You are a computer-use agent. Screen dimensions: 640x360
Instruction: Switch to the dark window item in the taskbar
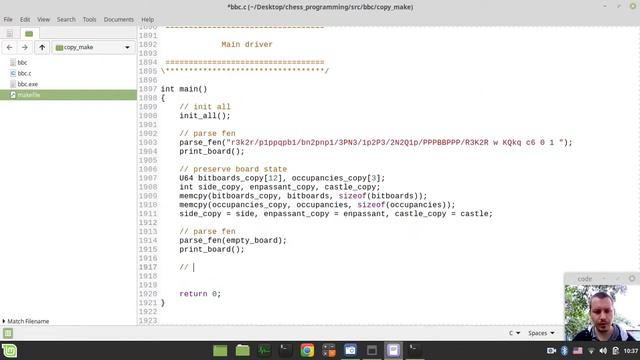coord(372,351)
